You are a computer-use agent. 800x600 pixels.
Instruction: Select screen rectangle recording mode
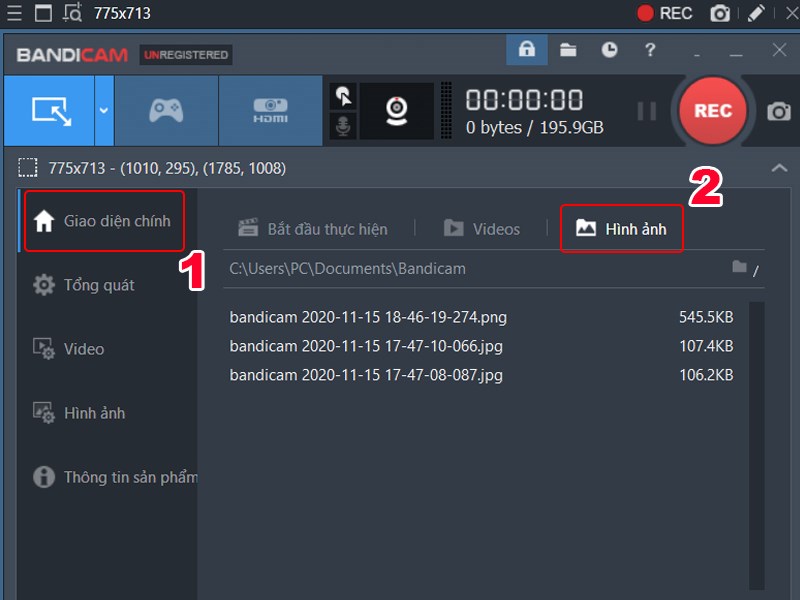49,111
